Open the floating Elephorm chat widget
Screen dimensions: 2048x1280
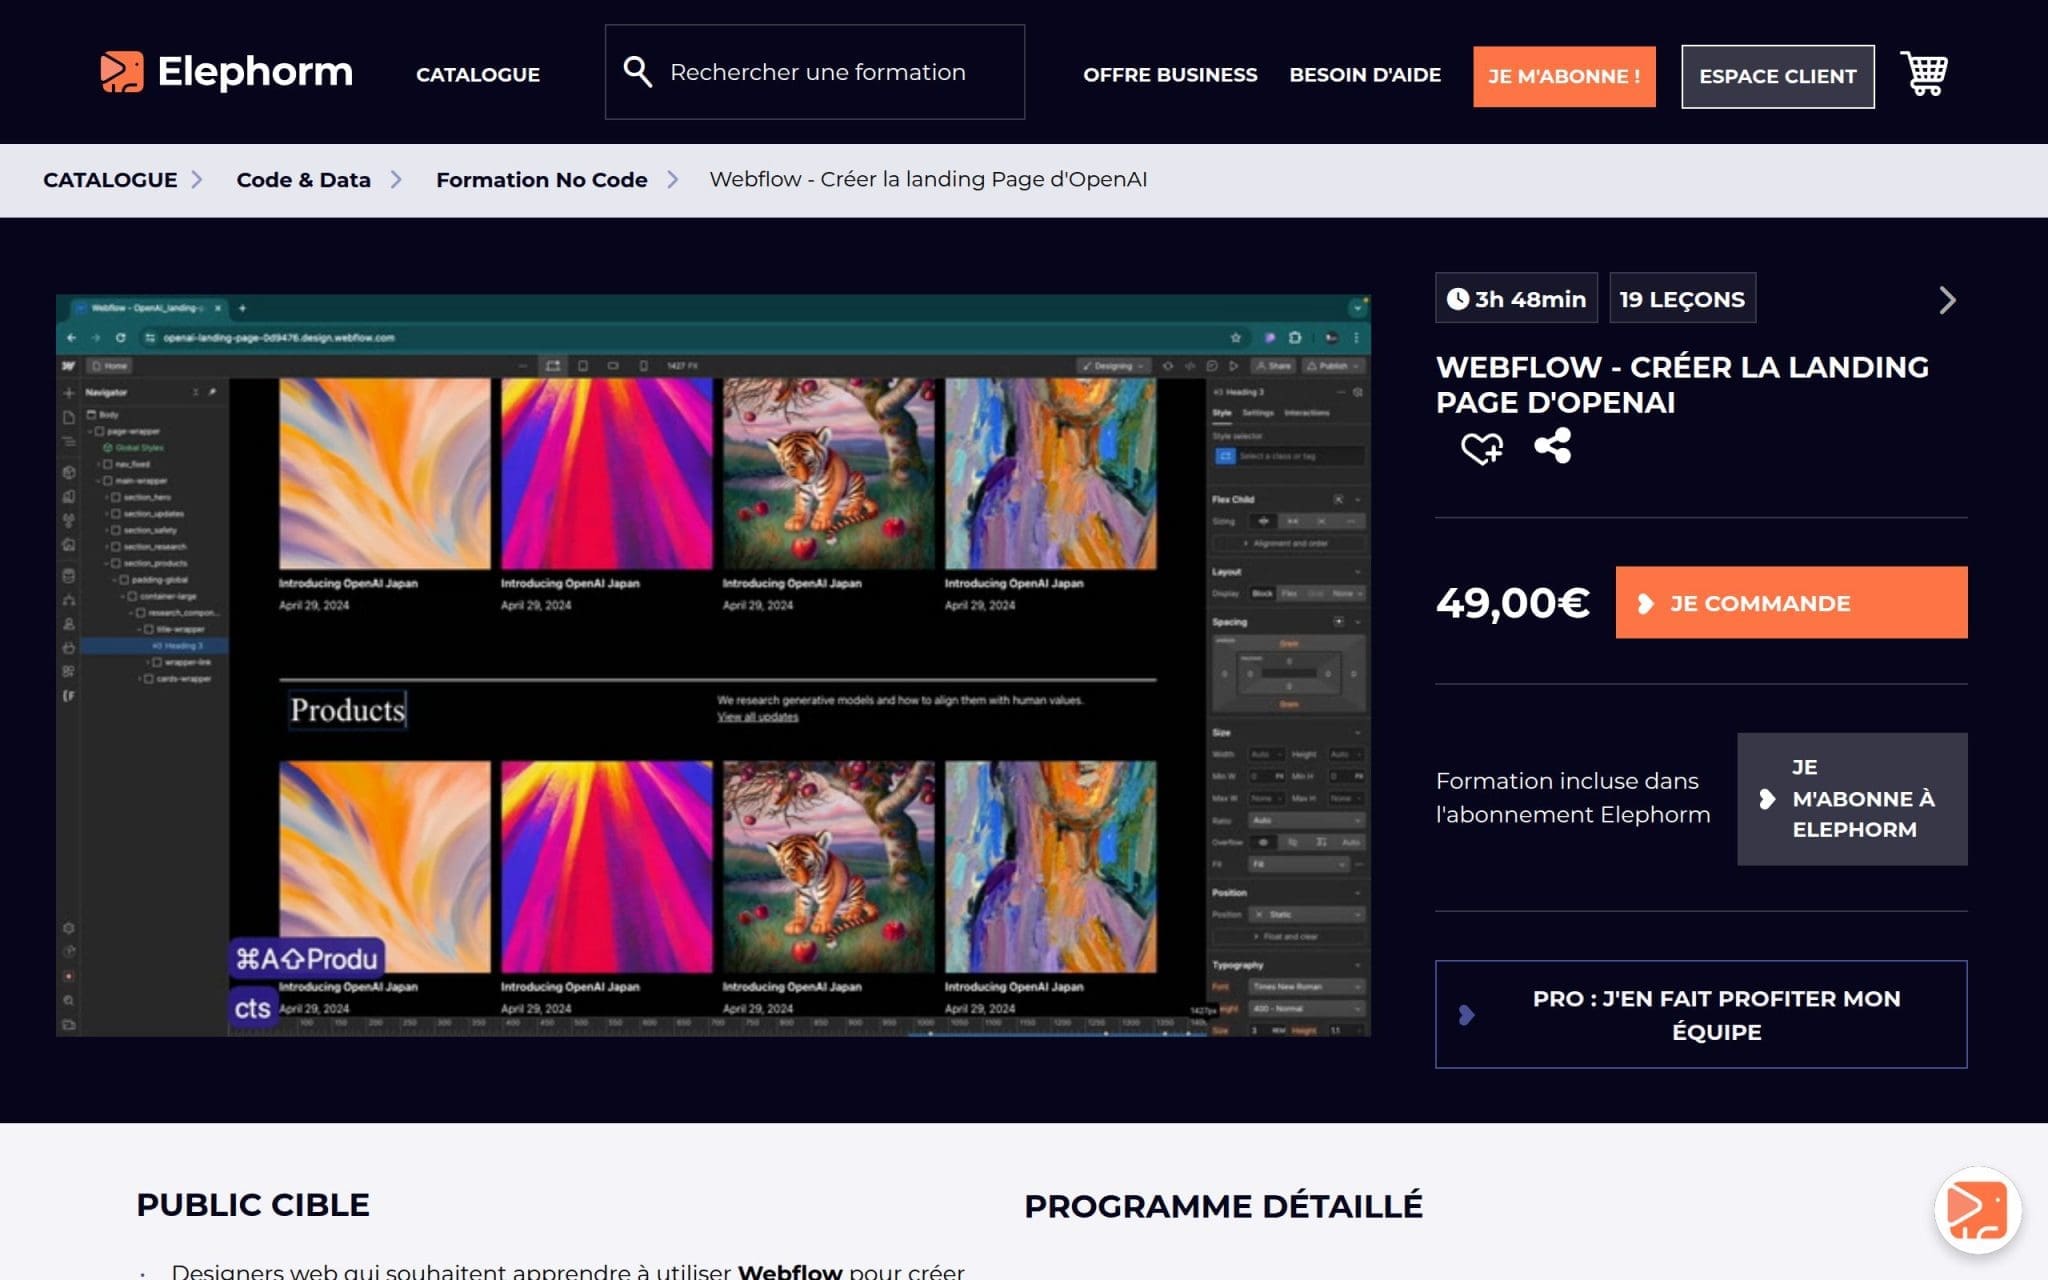[1977, 1210]
